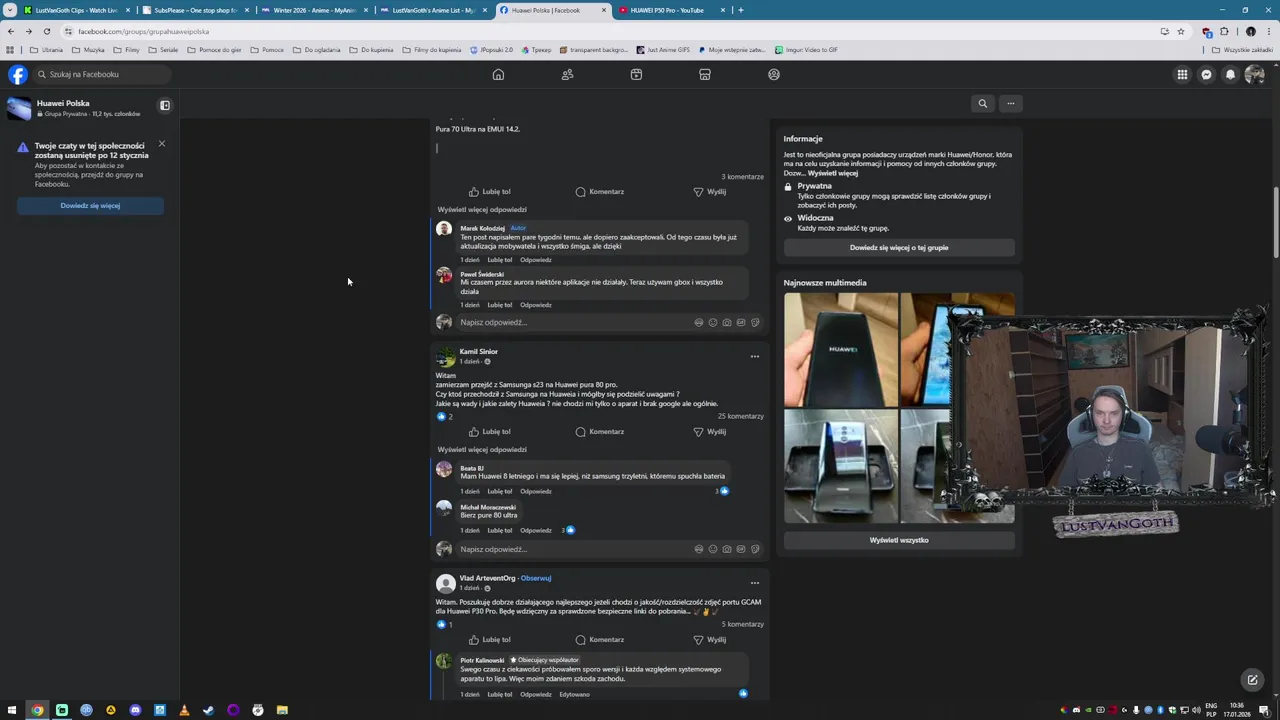Click the Facebook logo

17,74
